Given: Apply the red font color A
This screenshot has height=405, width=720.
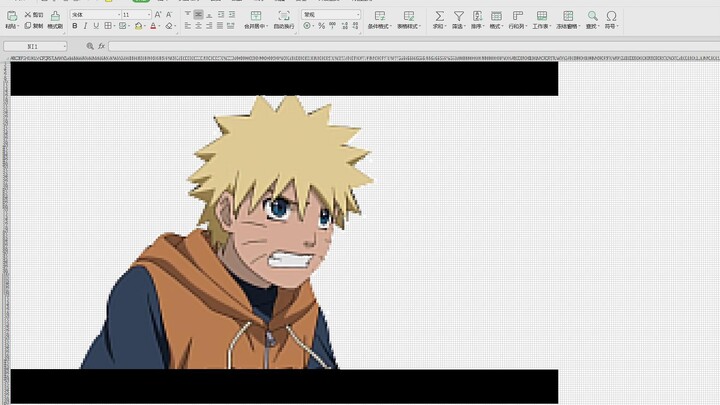Looking at the screenshot, I should 153,26.
